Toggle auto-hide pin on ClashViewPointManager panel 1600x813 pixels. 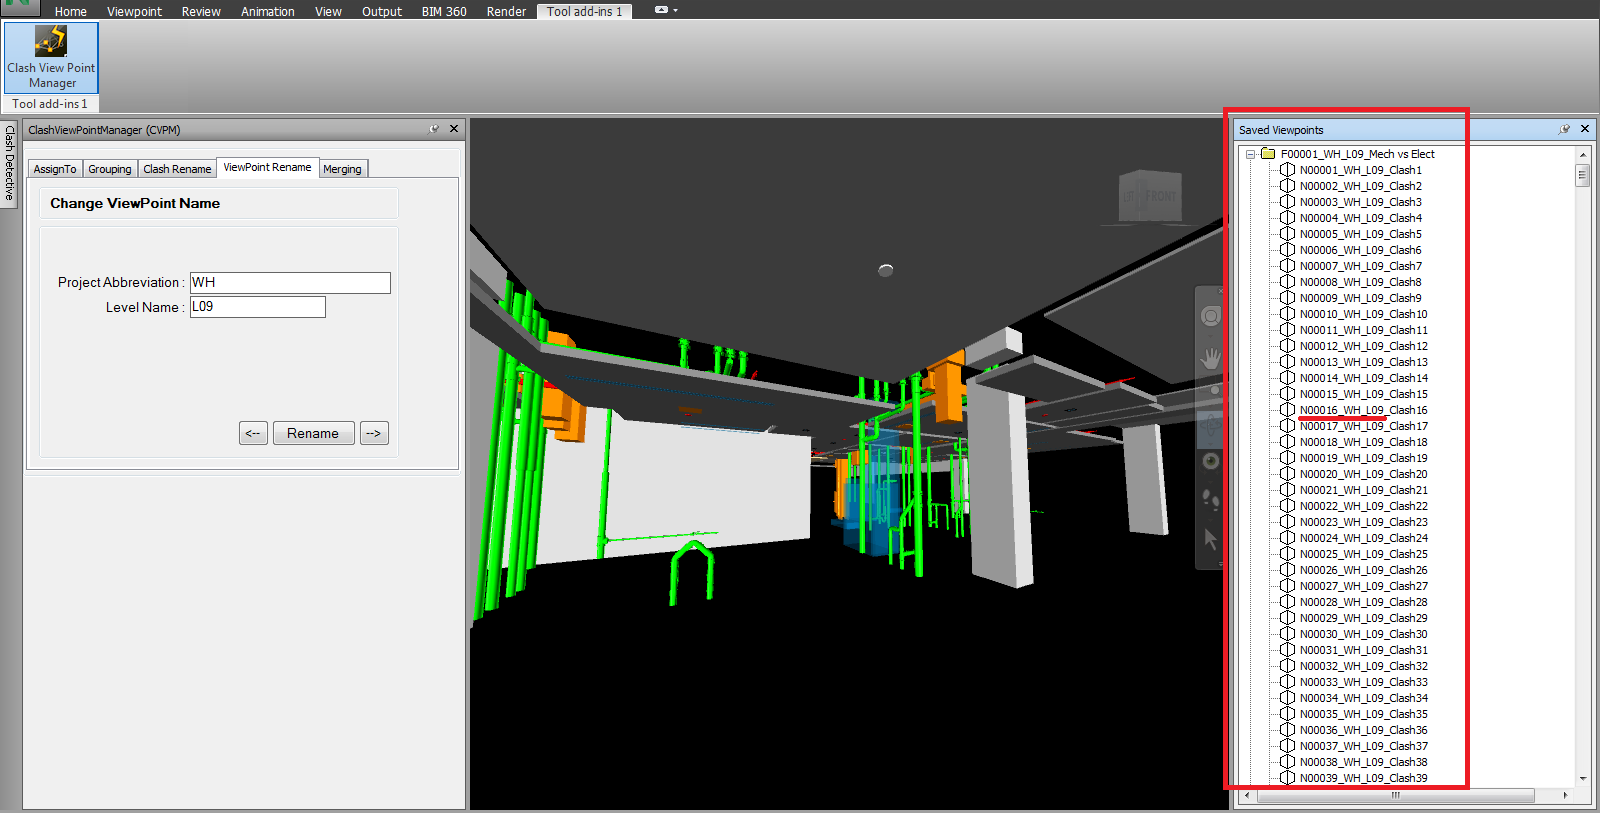click(434, 129)
